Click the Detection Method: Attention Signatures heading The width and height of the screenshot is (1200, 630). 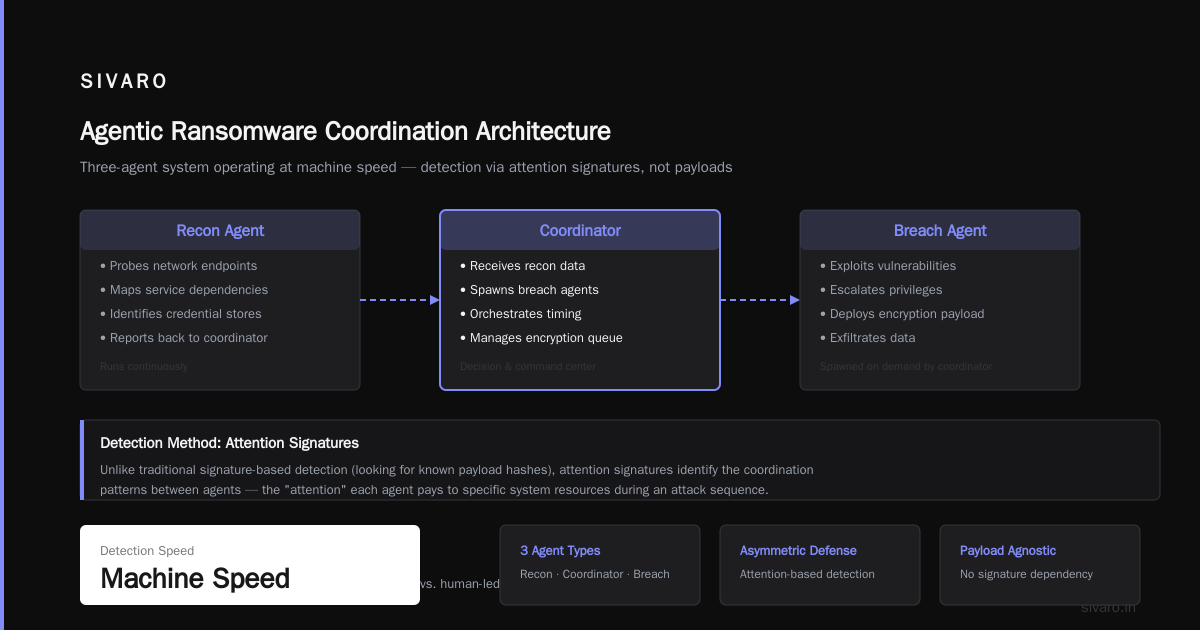click(x=229, y=443)
